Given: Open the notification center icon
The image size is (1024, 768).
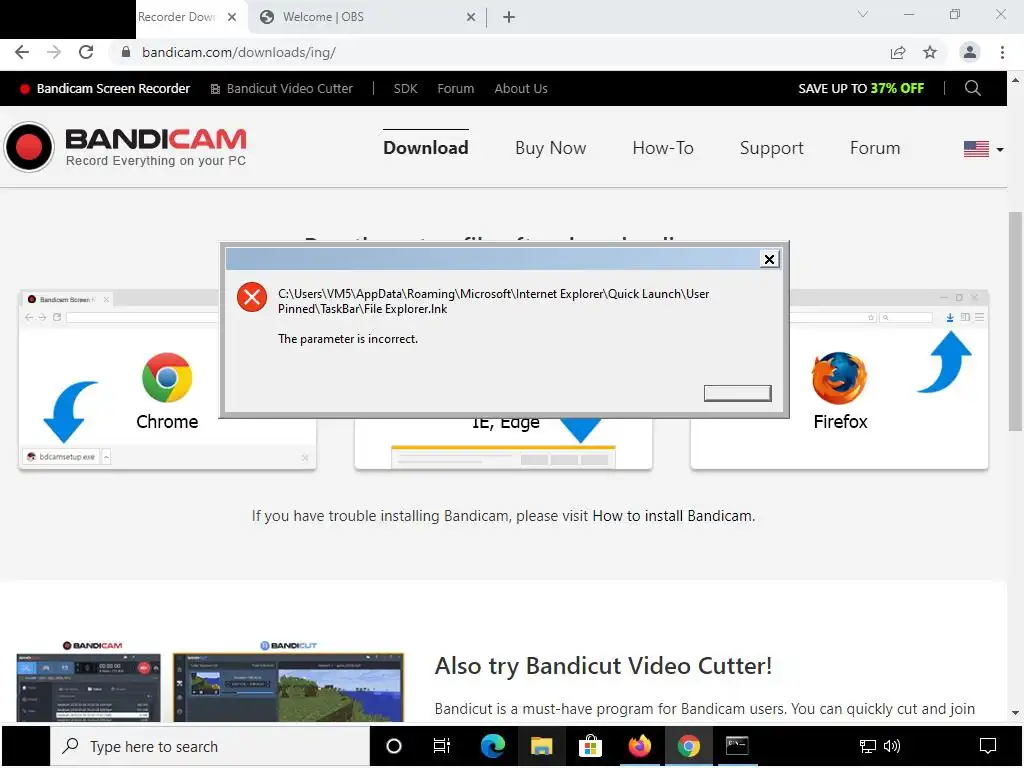Looking at the screenshot, I should click(988, 746).
